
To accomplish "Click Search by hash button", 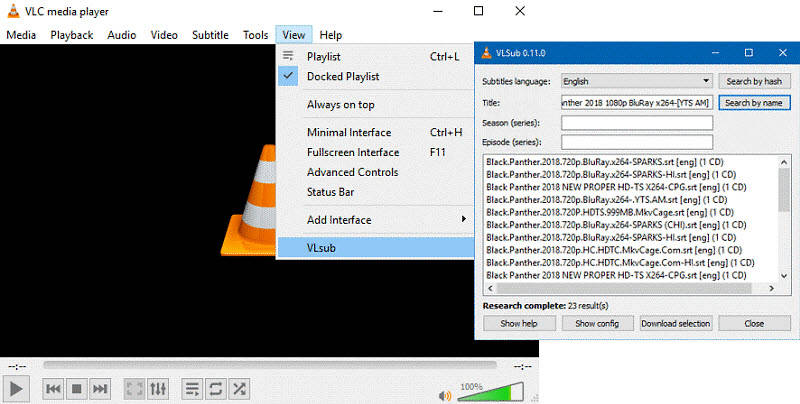I will point(754,81).
